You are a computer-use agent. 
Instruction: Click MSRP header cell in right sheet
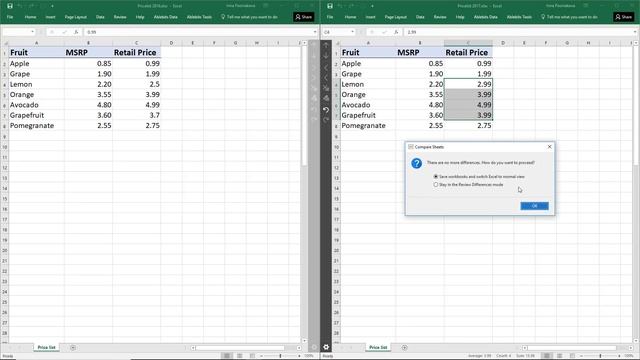[x=420, y=53]
